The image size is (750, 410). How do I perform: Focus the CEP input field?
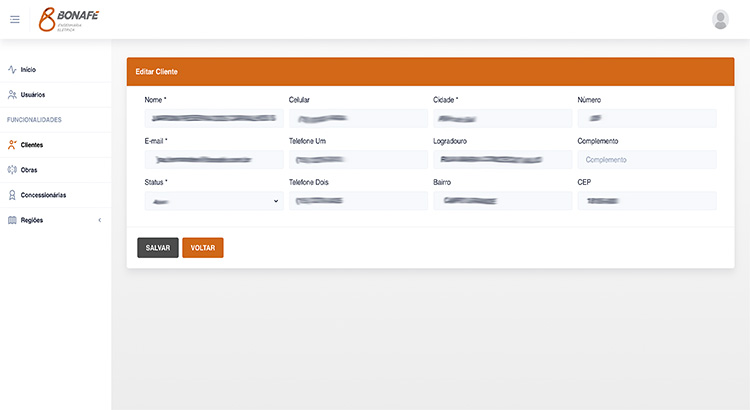(x=647, y=201)
